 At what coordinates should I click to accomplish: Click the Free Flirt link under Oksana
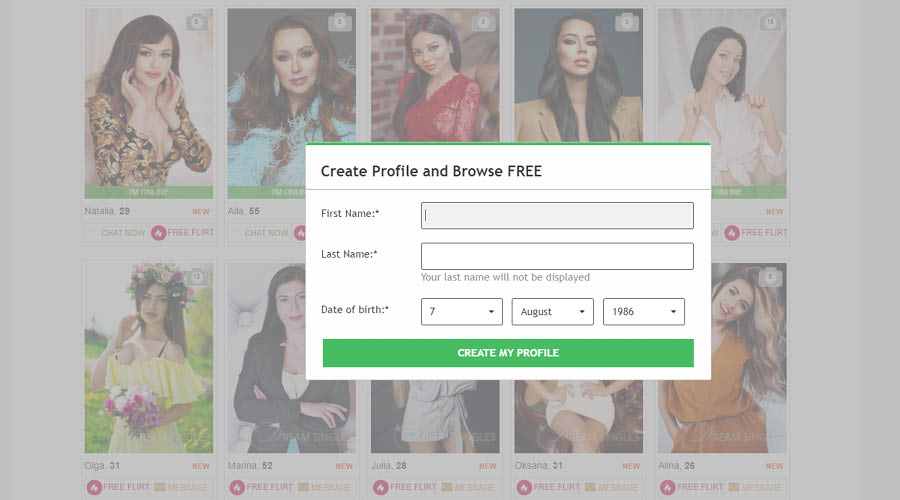[x=557, y=487]
